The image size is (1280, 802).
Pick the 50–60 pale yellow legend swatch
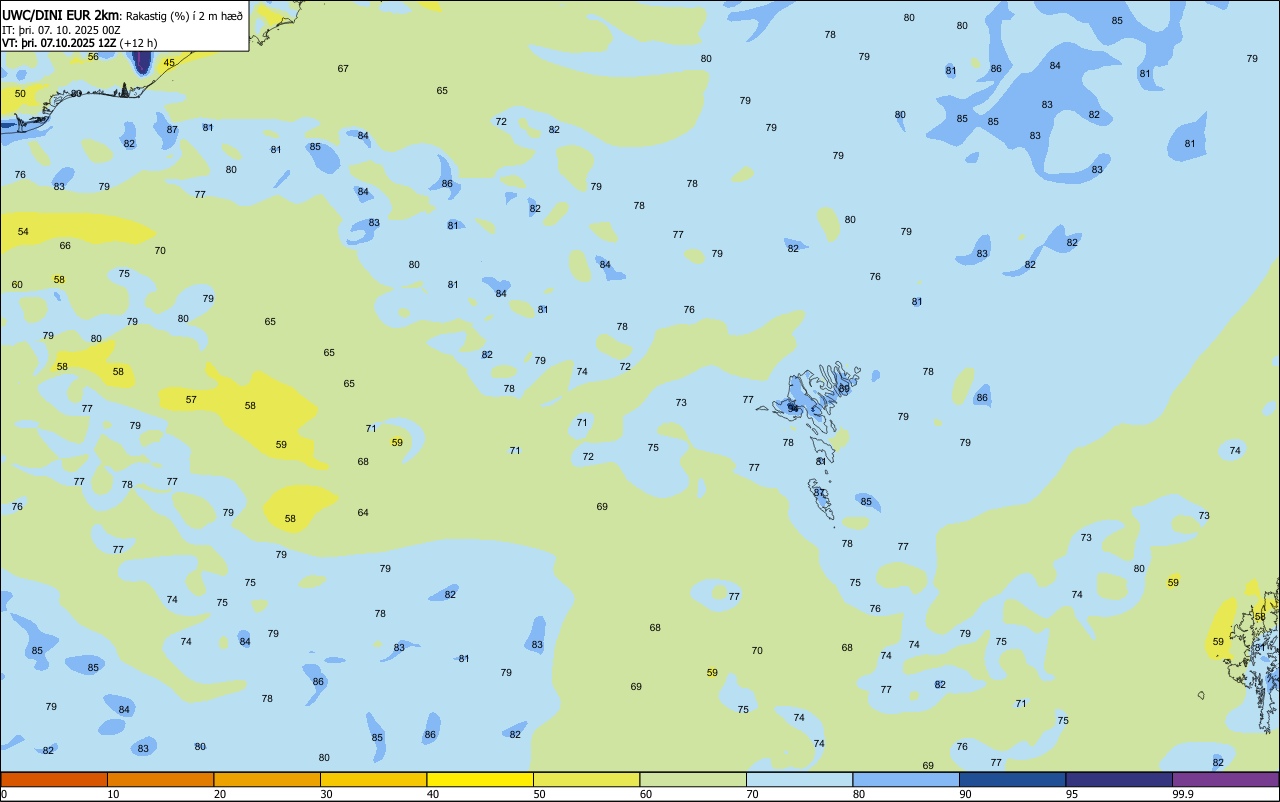586,779
